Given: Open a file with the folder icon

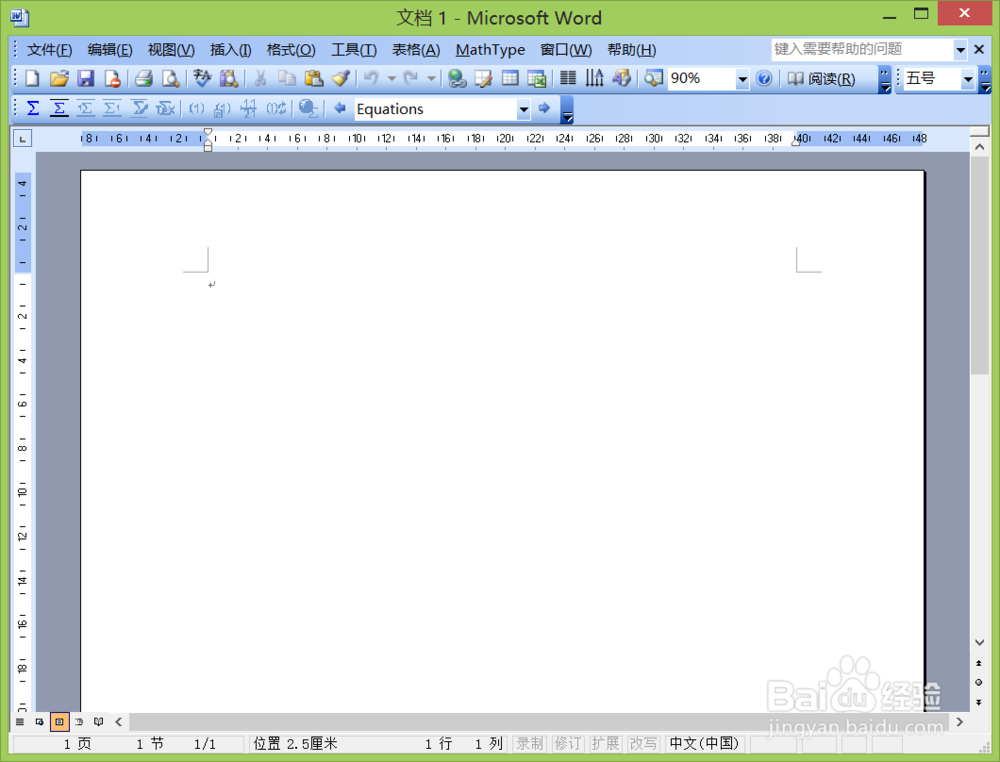Looking at the screenshot, I should point(59,78).
